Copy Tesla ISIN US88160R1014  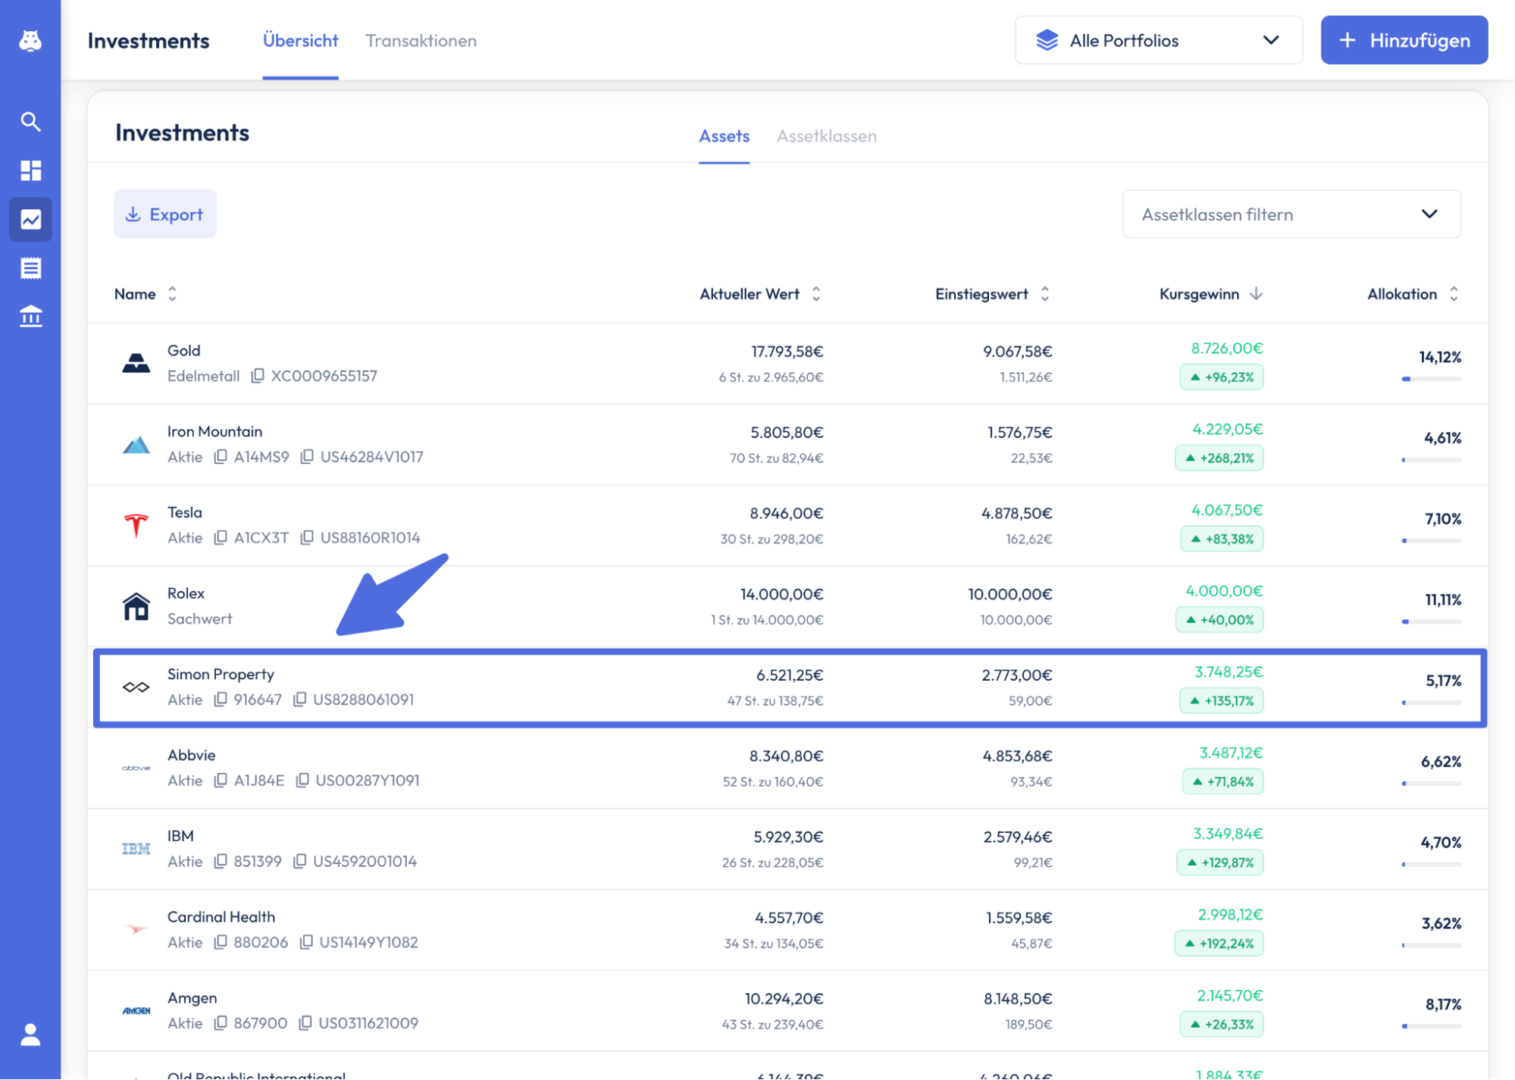(x=306, y=538)
